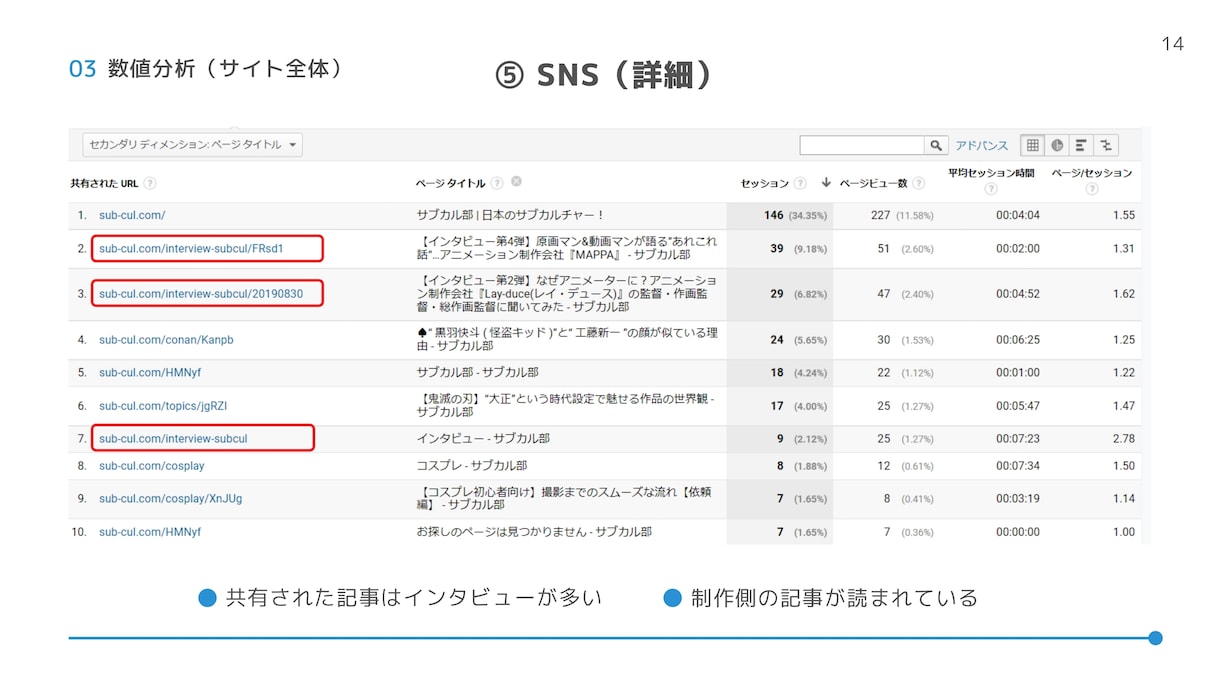Select the 黒羽快斗 page title cell

[x=567, y=340]
